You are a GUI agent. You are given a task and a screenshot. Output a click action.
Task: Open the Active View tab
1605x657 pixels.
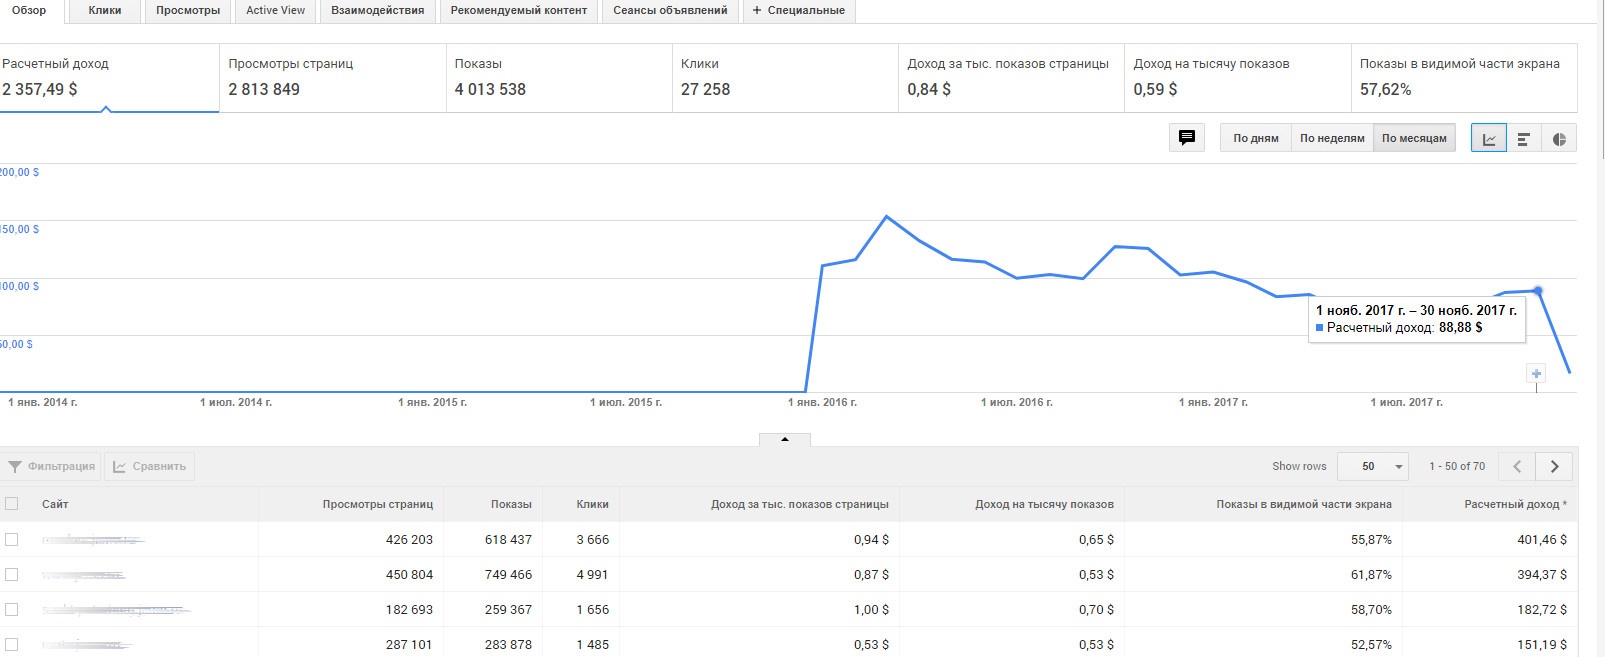pos(276,11)
